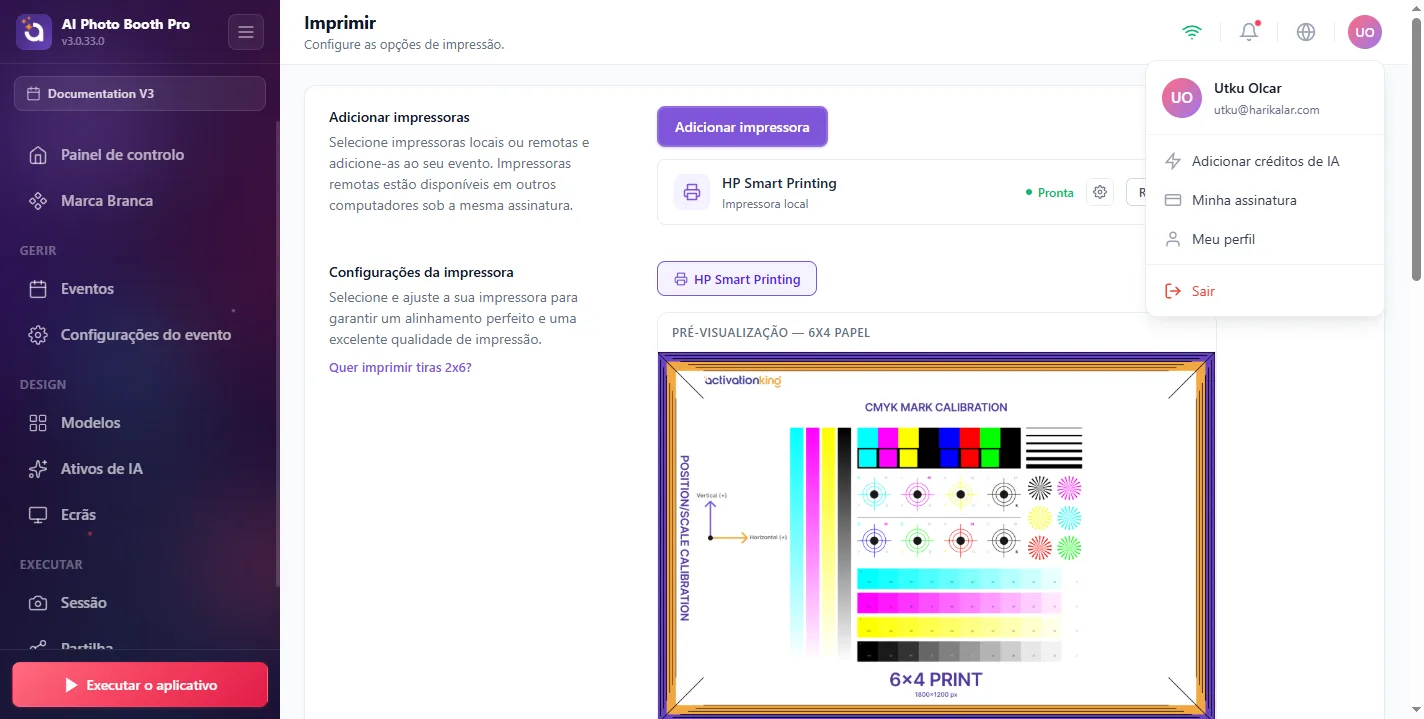This screenshot has height=719, width=1424.
Task: Click the Painel de controlo home icon
Action: click(38, 155)
